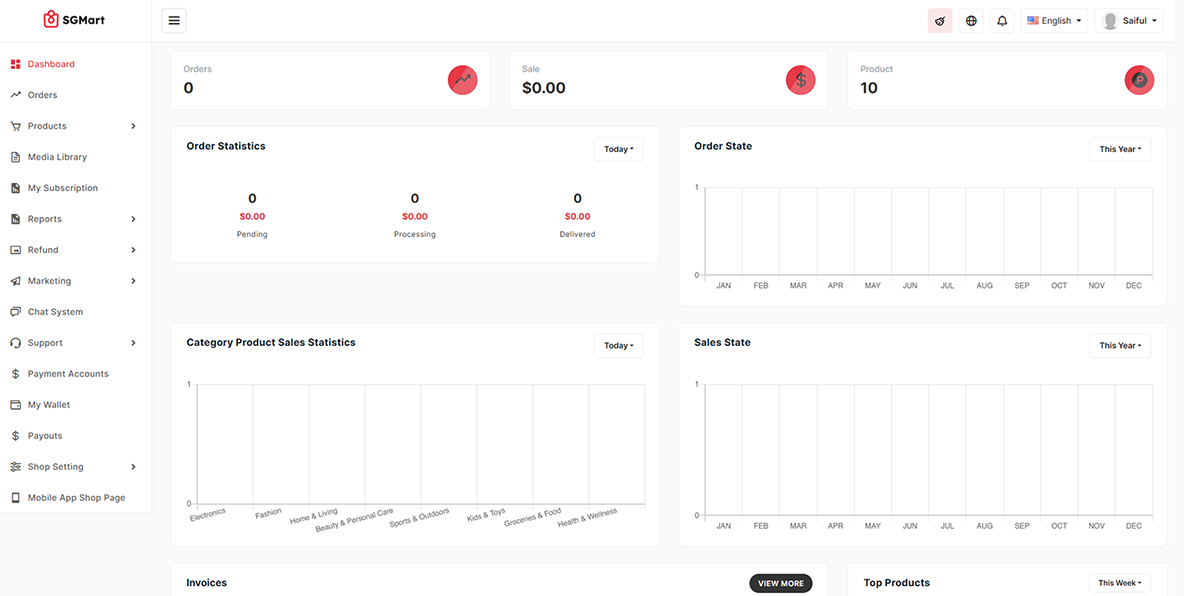Open the My Wallet sidebar item
Viewport: 1184px width, 596px height.
(x=48, y=405)
